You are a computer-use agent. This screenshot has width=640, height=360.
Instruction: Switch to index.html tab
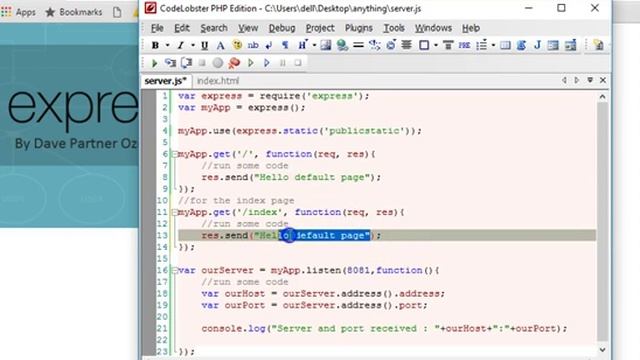pos(218,81)
